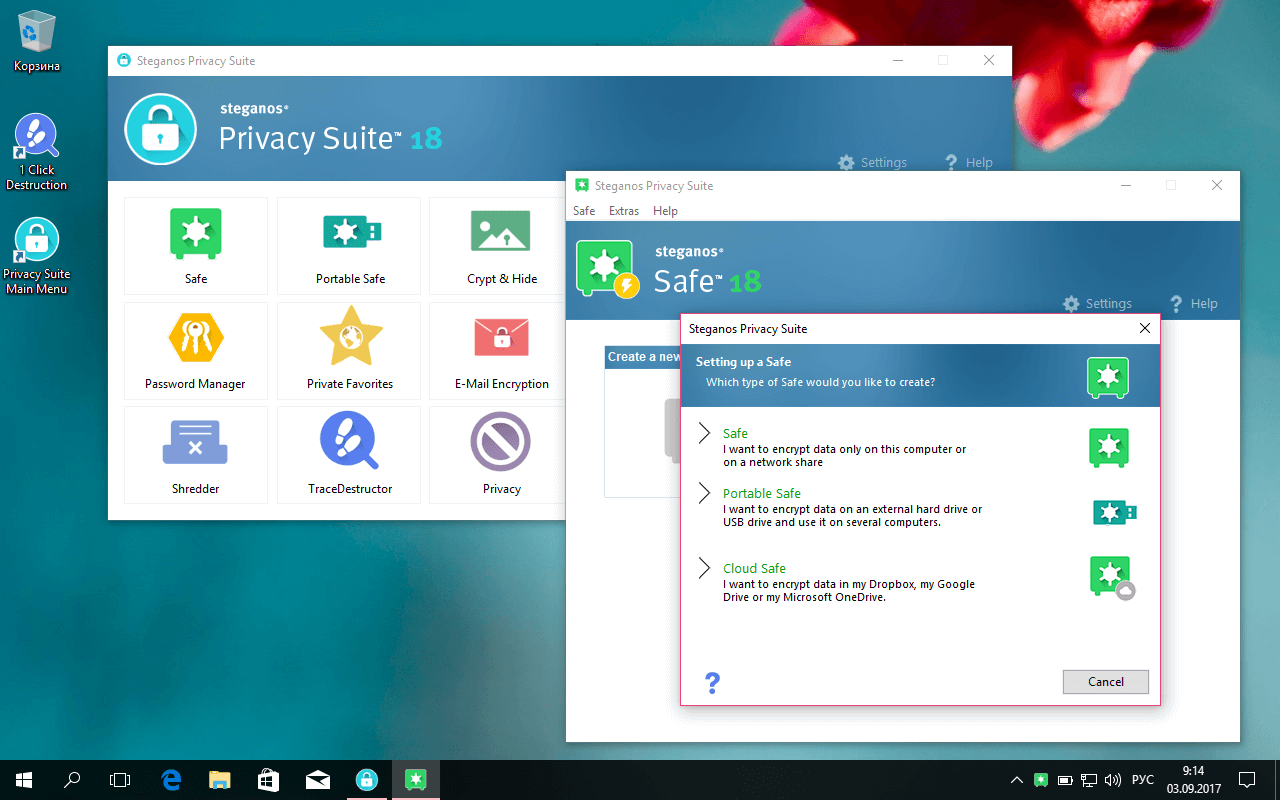Launch the Password Manager tile
Image resolution: width=1280 pixels, height=800 pixels.
[x=196, y=350]
